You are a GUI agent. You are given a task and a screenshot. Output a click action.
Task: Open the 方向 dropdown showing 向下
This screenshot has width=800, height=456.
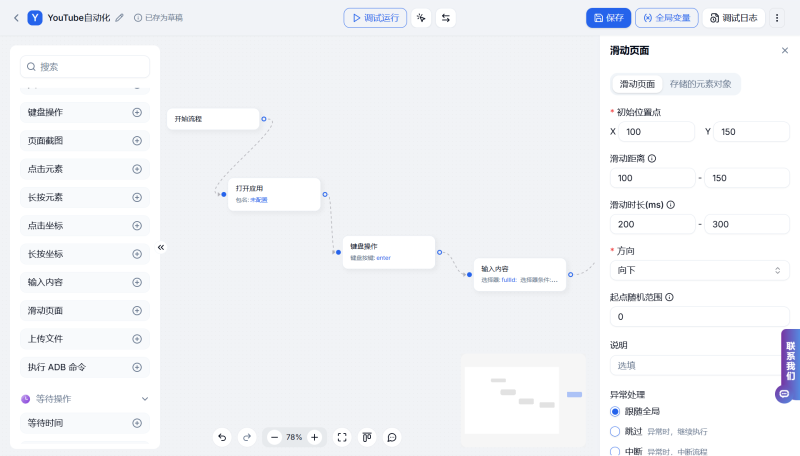[x=699, y=270]
